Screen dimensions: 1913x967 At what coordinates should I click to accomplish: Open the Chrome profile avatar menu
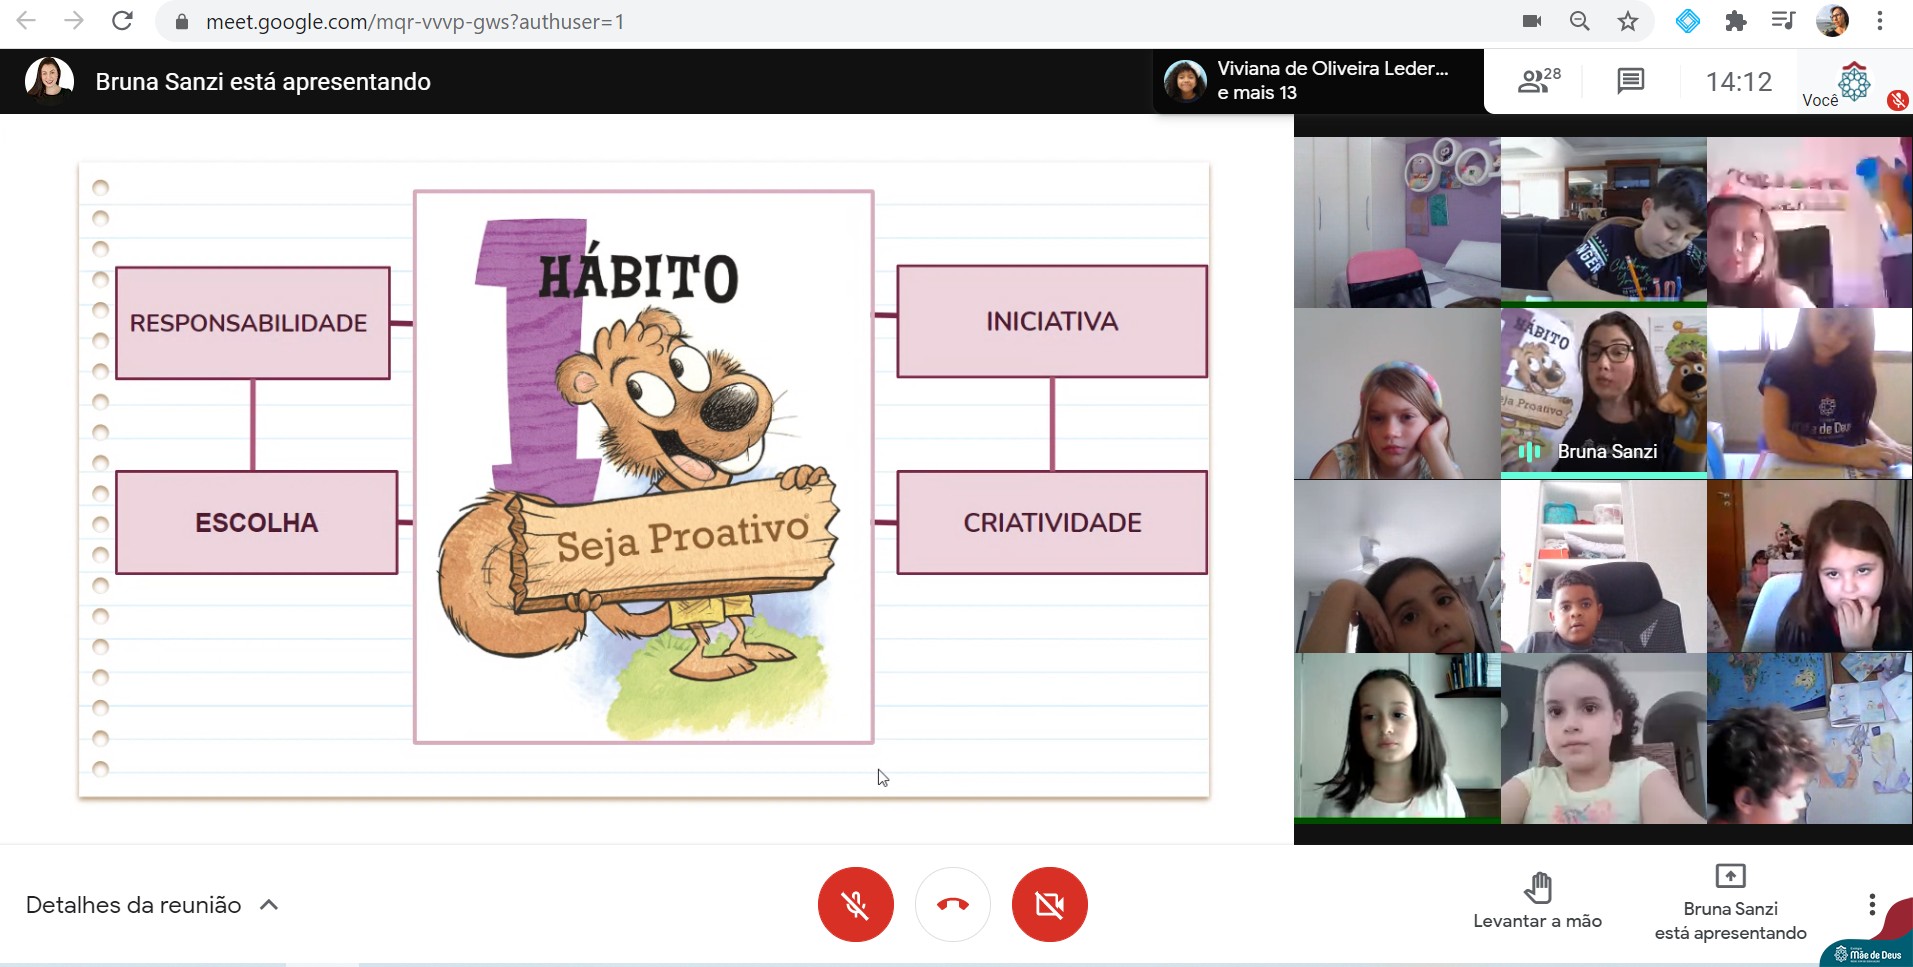tap(1832, 21)
